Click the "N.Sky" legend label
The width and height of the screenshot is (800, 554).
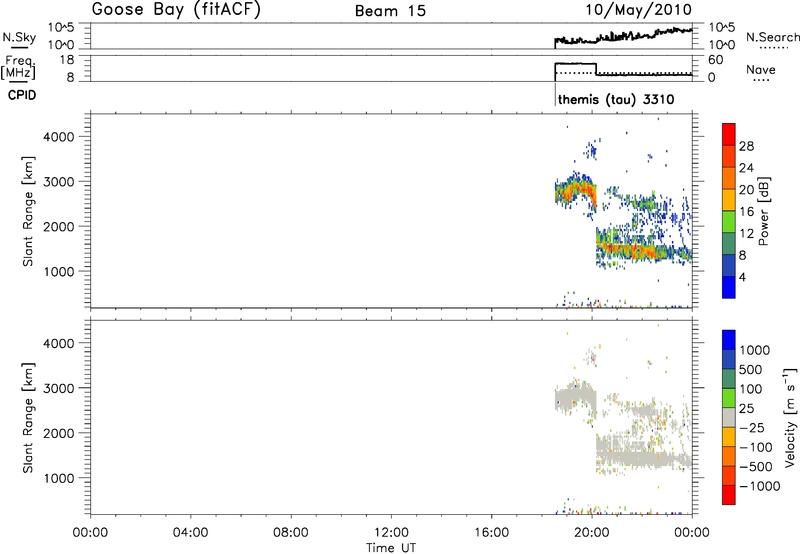click(19, 38)
